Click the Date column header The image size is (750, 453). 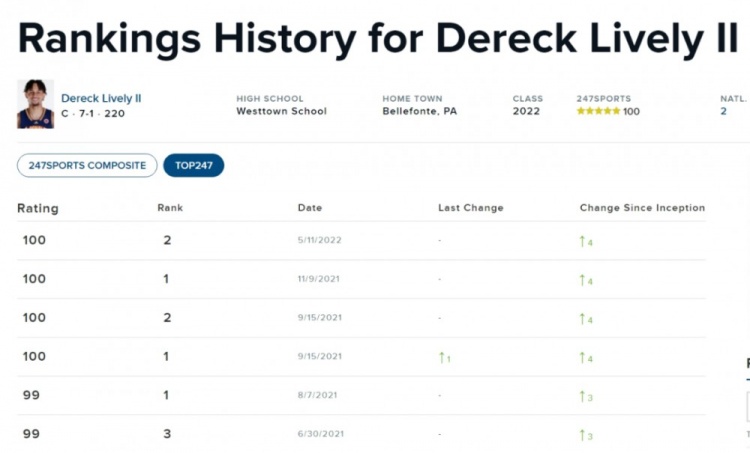[x=310, y=208]
